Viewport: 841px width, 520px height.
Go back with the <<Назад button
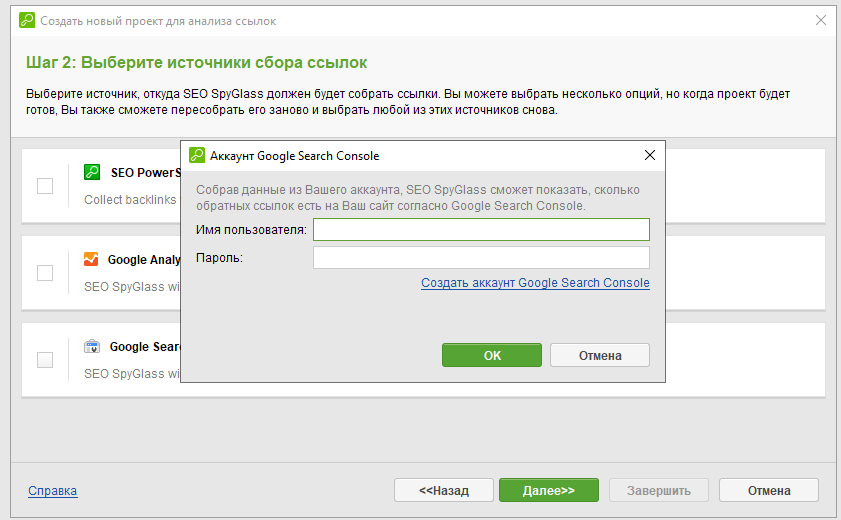[444, 490]
